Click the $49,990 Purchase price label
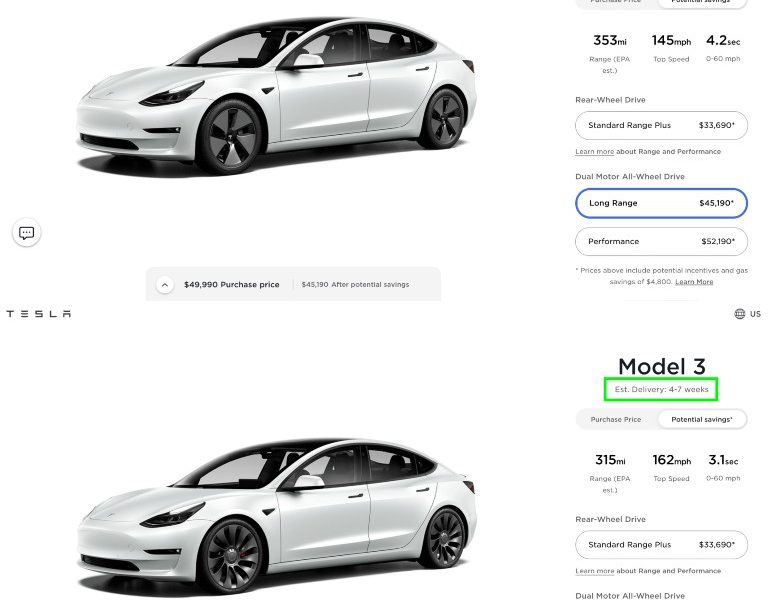772x600 pixels. tap(231, 284)
